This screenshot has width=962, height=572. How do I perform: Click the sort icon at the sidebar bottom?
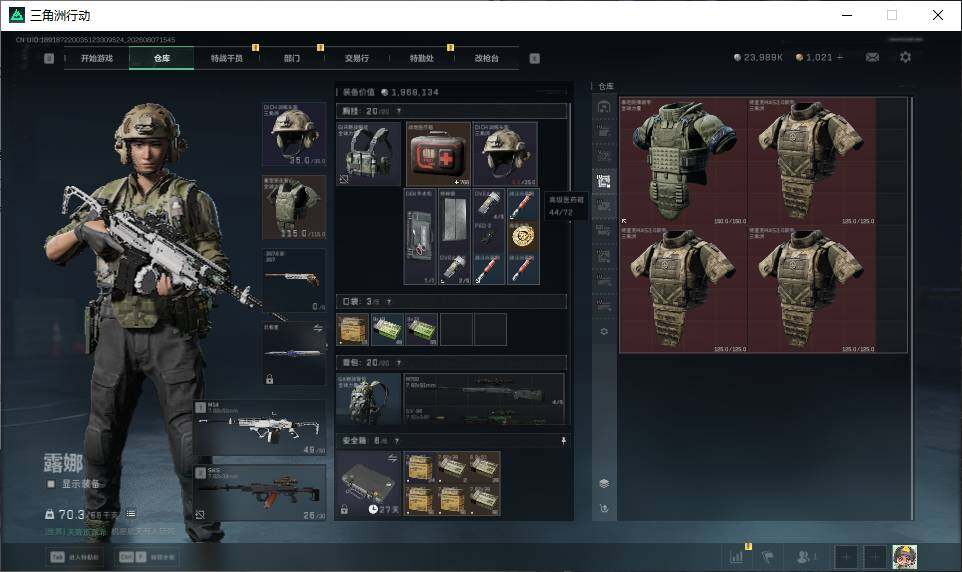pyautogui.click(x=604, y=508)
